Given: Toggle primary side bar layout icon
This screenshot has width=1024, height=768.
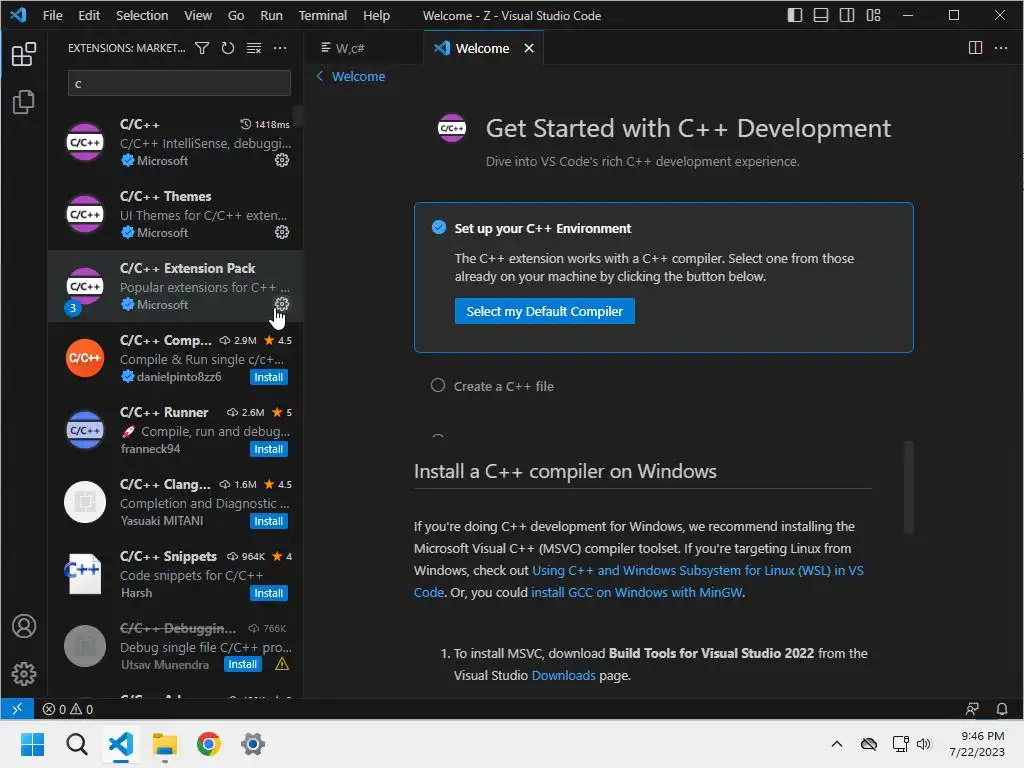Looking at the screenshot, I should pos(795,15).
